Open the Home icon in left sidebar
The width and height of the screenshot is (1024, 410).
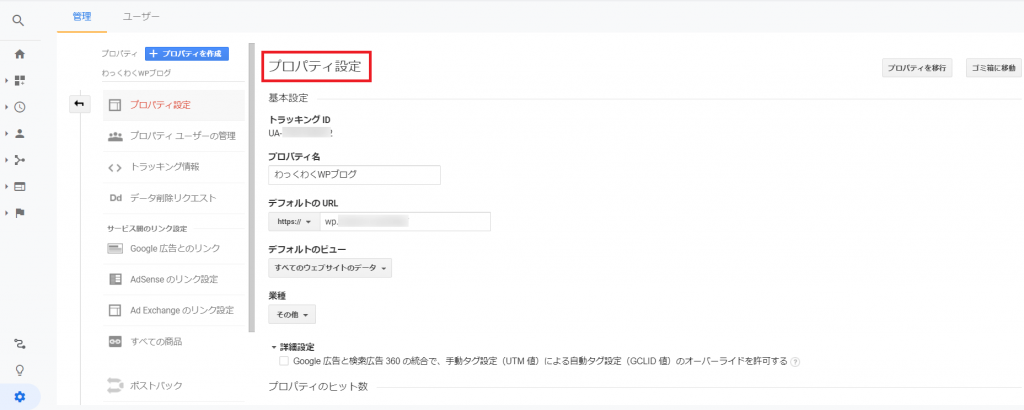[x=19, y=54]
